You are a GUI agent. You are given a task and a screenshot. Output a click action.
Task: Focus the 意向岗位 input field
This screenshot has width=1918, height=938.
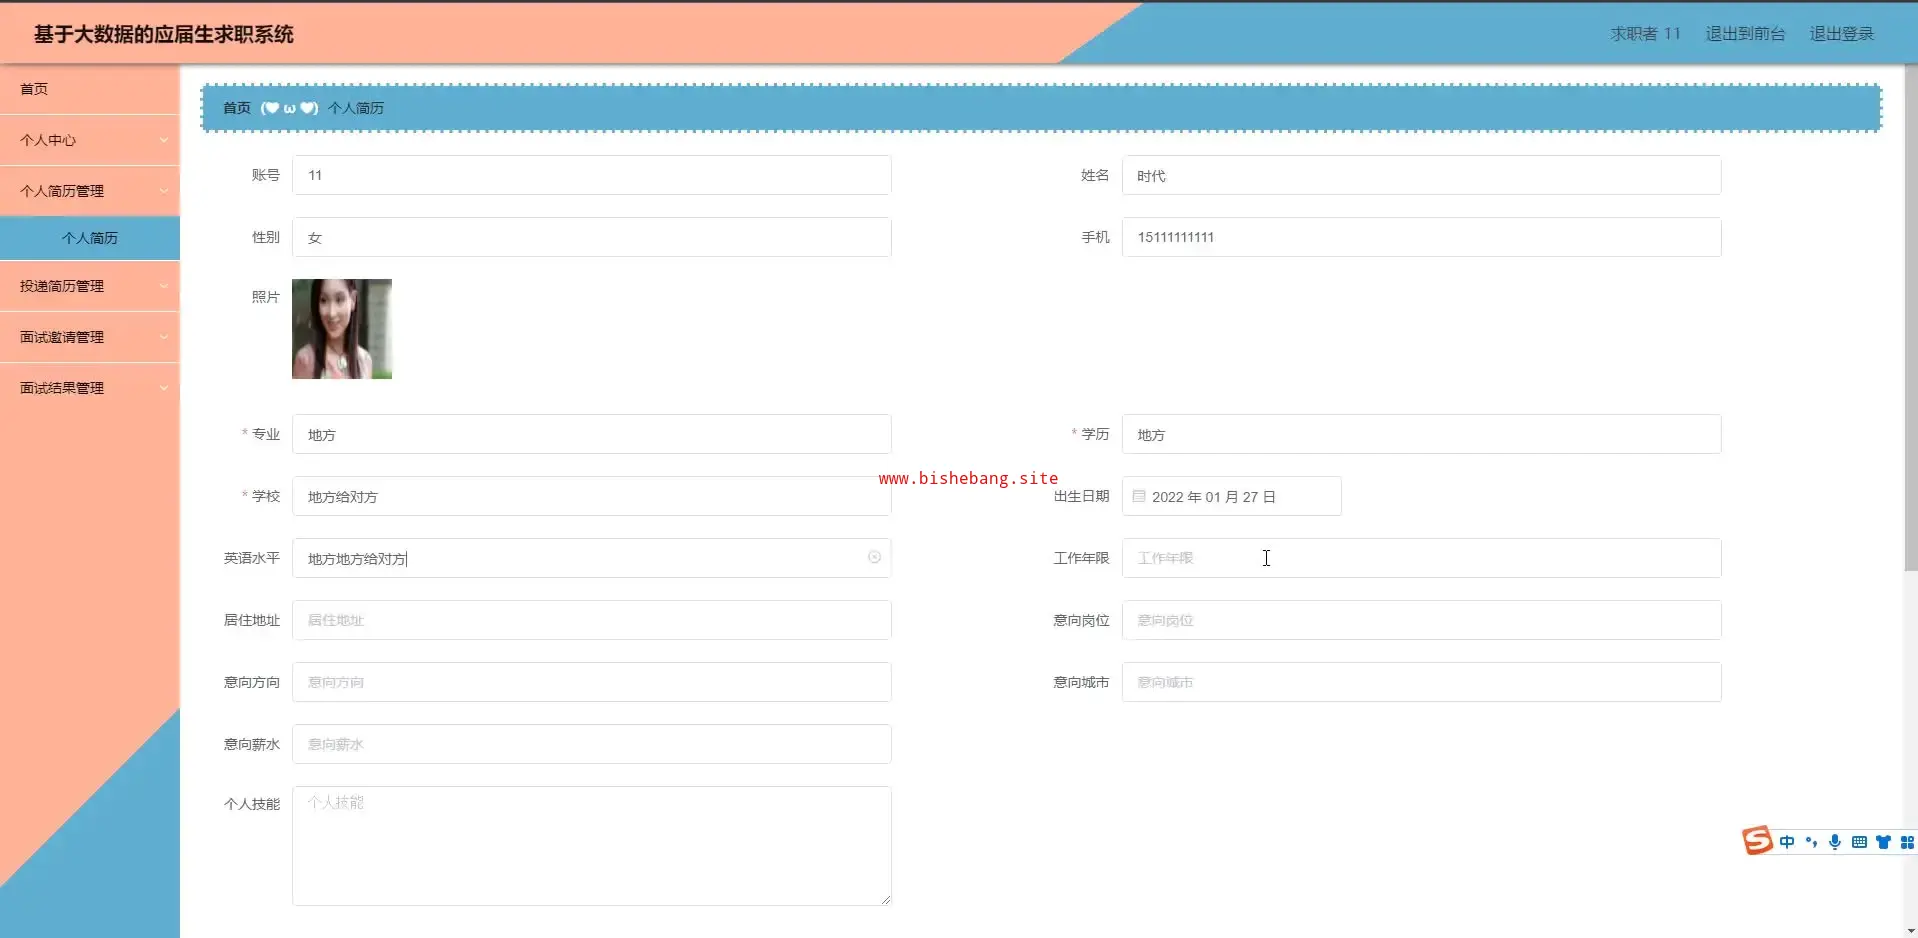click(x=1421, y=620)
